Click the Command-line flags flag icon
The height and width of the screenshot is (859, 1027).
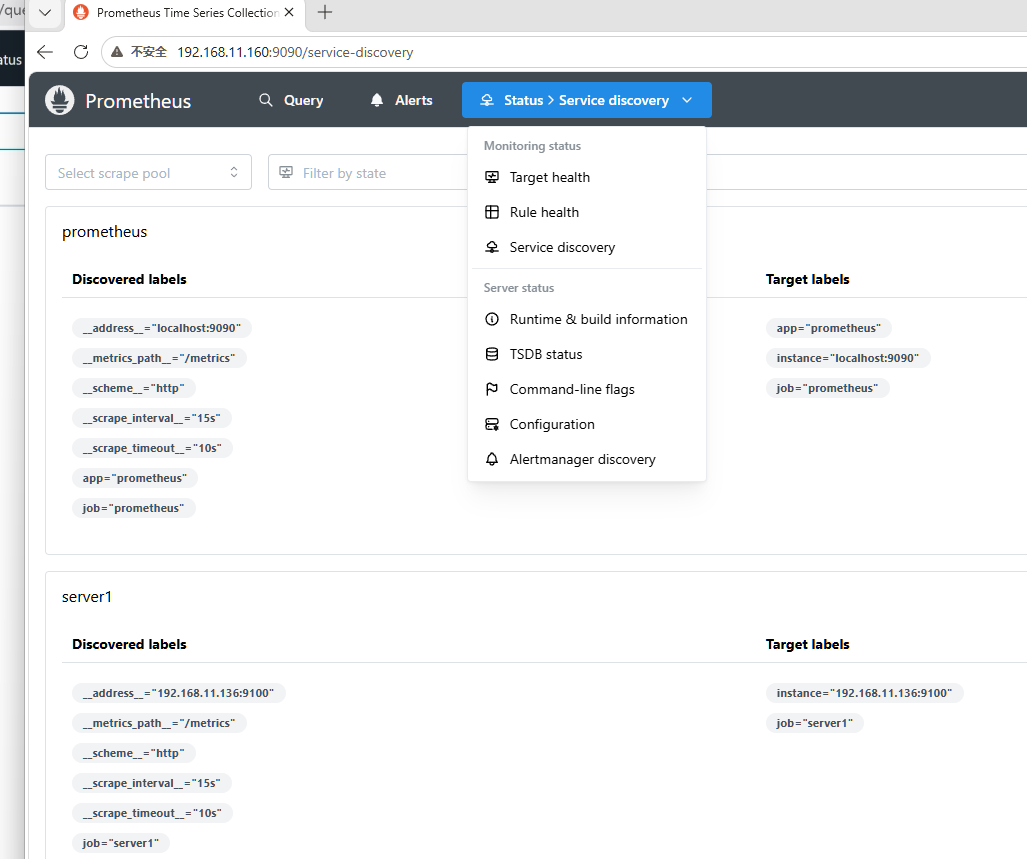tap(492, 389)
